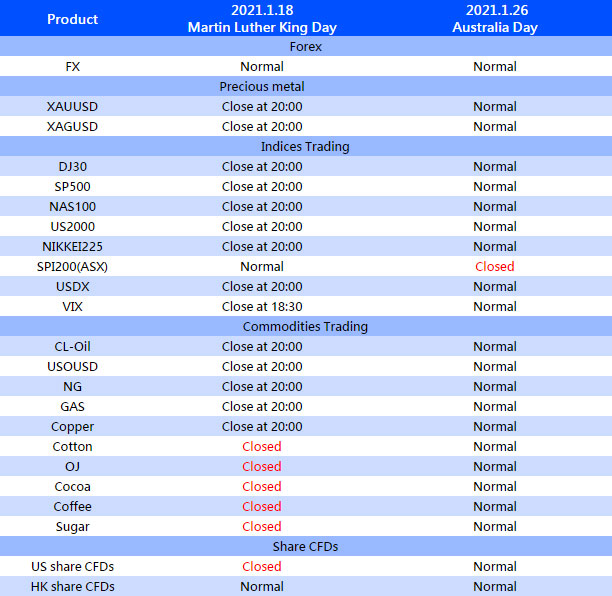Screen dimensions: 612x596
Task: Click the red Closed cell for SPI200(ASX)
Action: (494, 266)
